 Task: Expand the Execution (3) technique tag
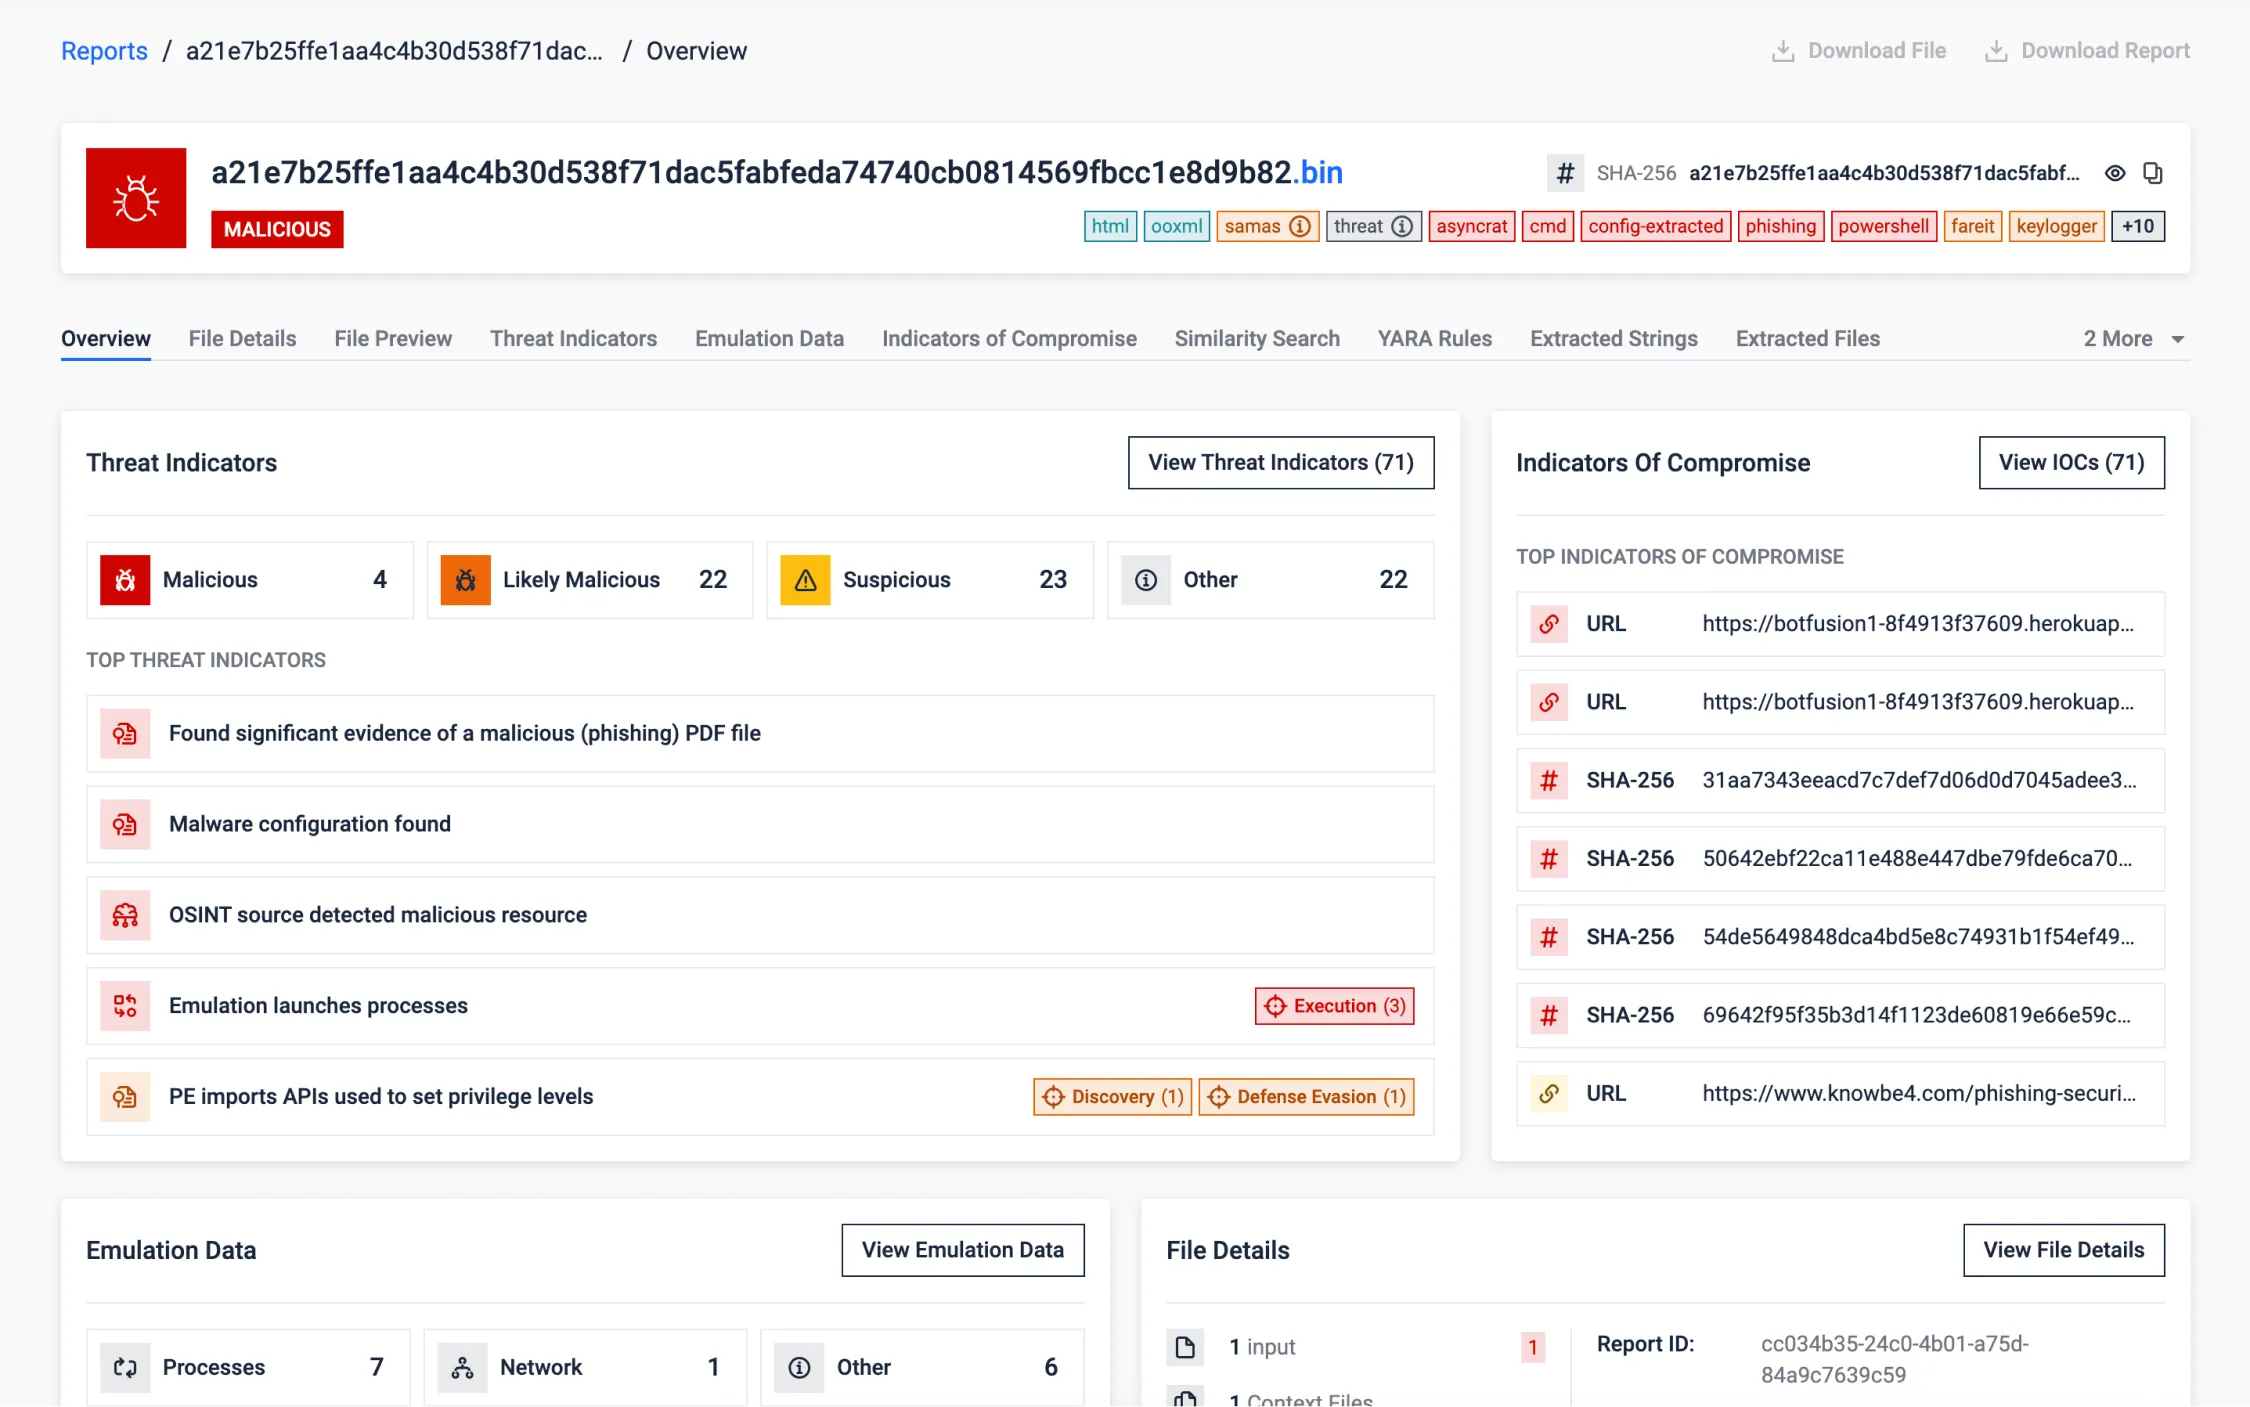pos(1334,1006)
